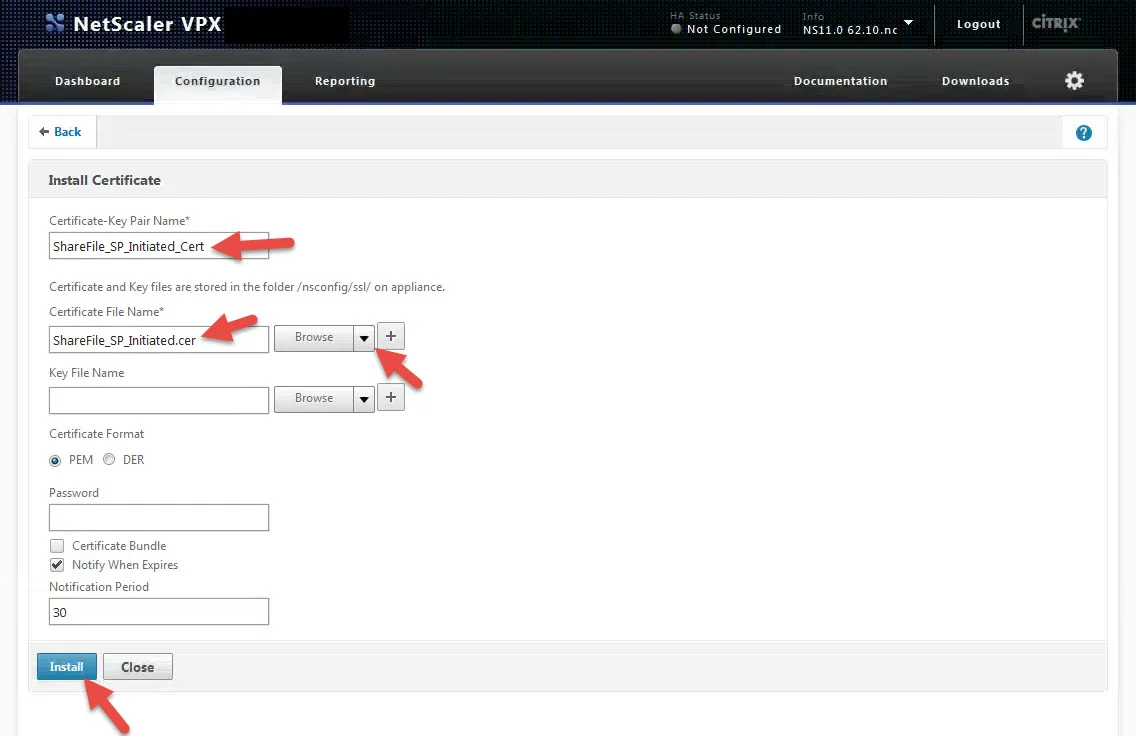Click Browse for Key File Name
Screen dimensions: 1136x736
314,398
